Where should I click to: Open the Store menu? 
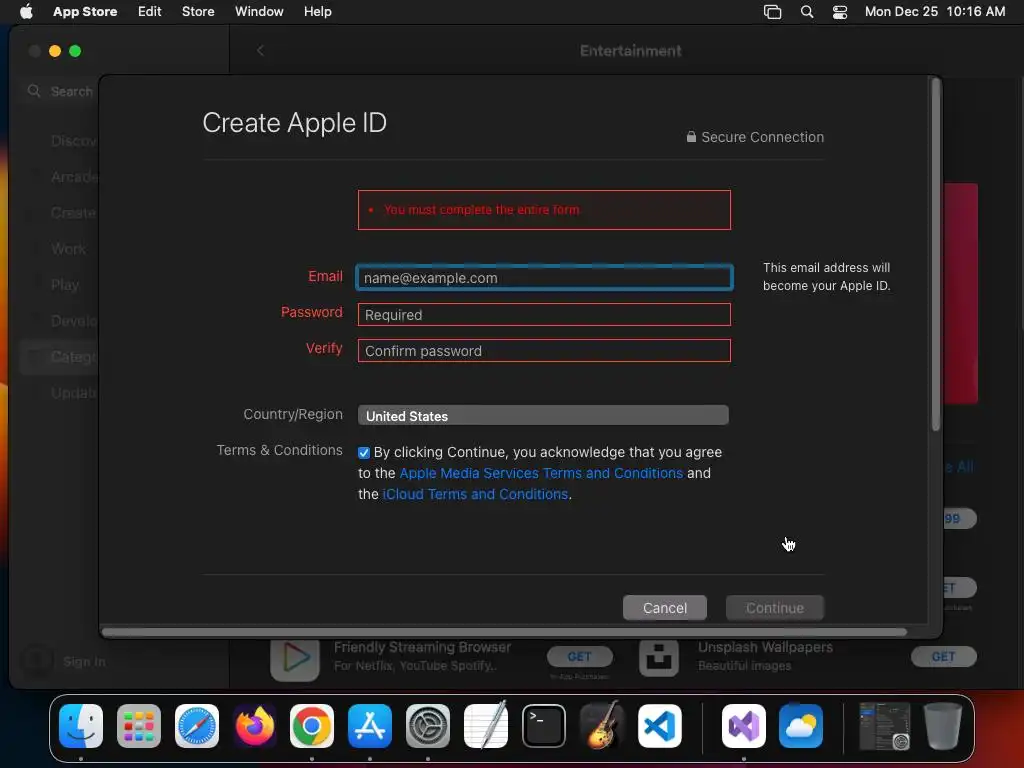coord(198,12)
